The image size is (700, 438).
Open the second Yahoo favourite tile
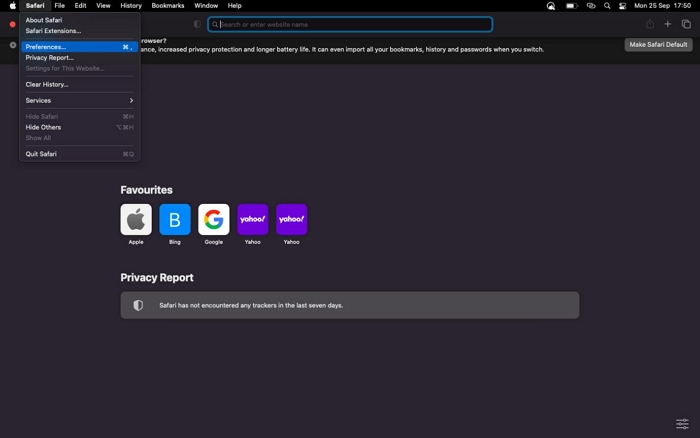click(x=292, y=219)
